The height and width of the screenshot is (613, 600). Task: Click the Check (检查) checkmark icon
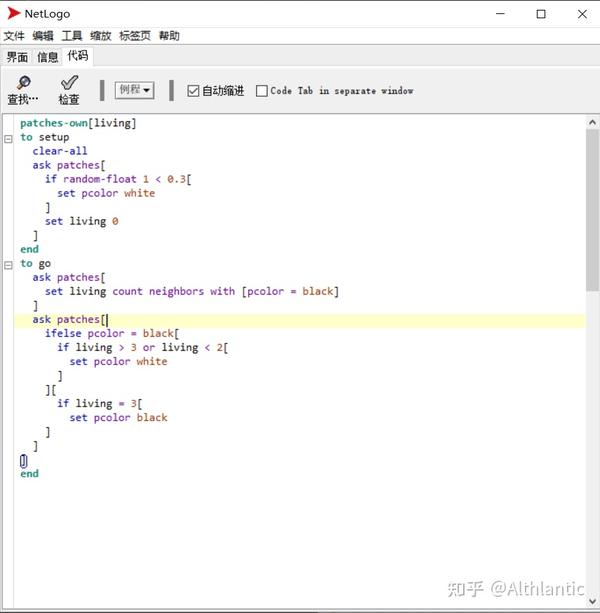click(x=69, y=82)
